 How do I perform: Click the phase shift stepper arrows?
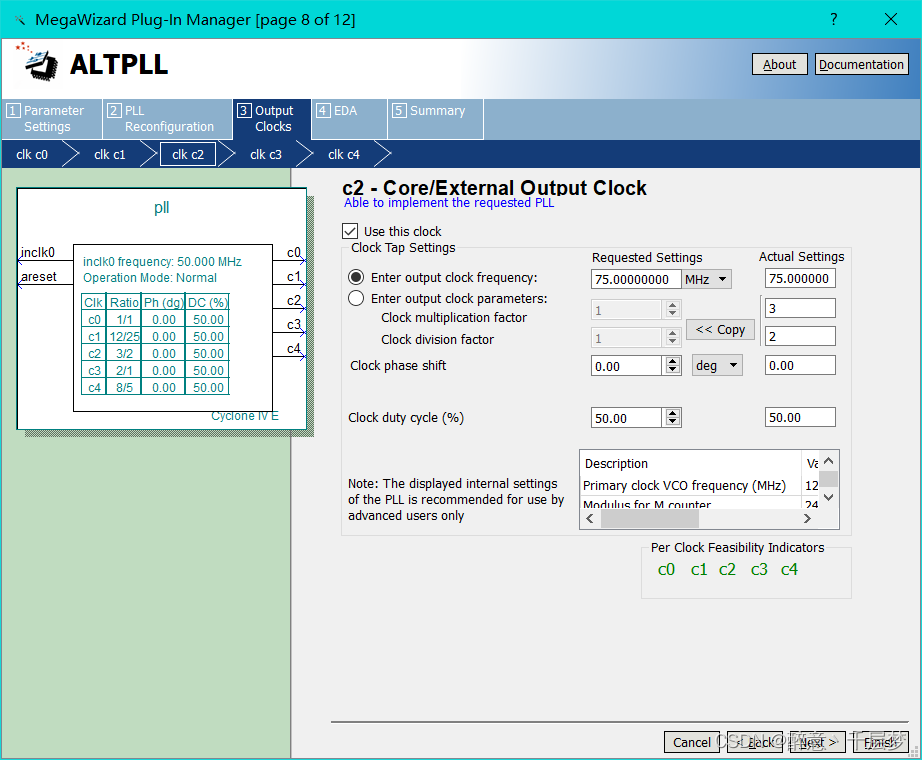[x=673, y=366]
